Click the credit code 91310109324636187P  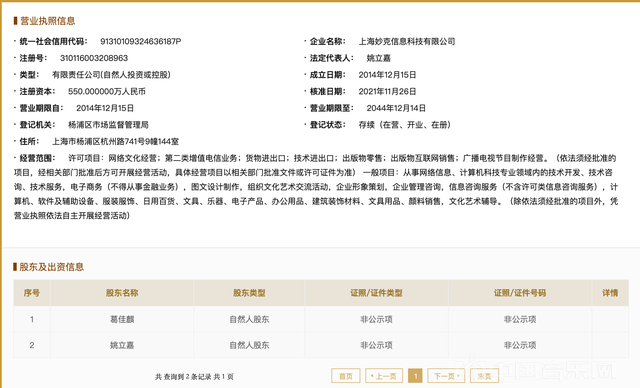[141, 42]
